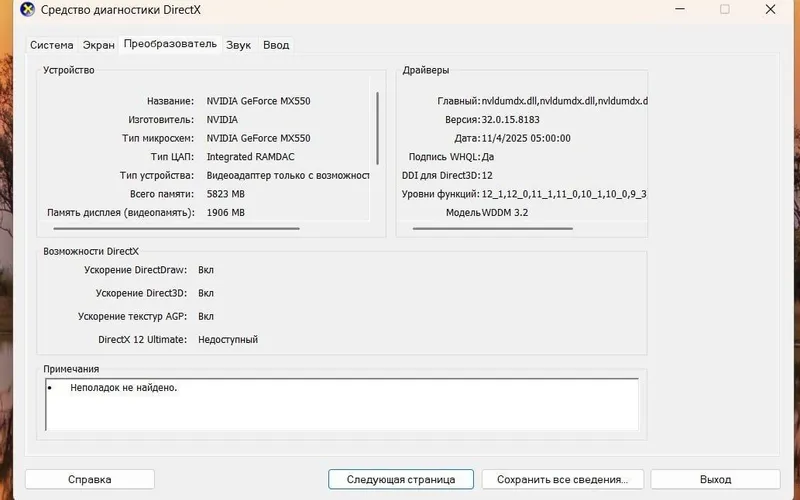The image size is (800, 500).
Task: Close the DirectX diagnostic window
Action: 770,9
